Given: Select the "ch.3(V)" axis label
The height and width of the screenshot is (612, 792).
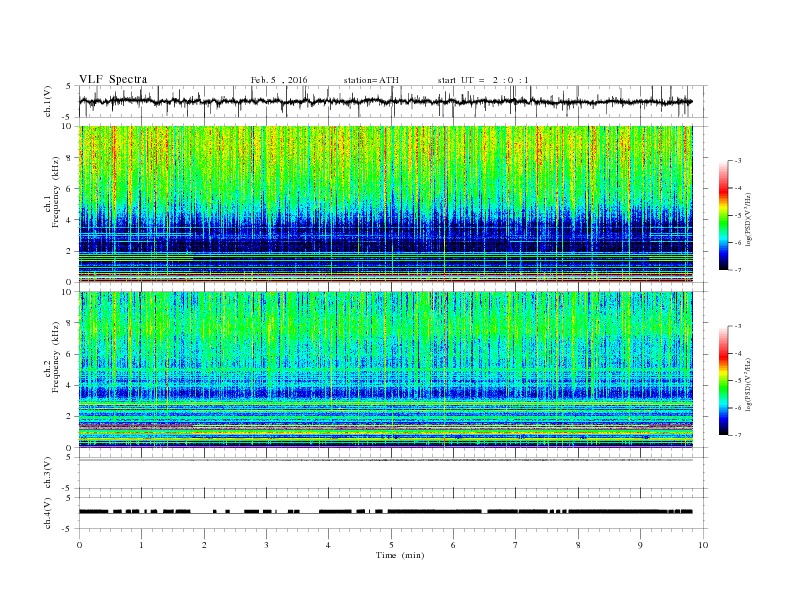Looking at the screenshot, I should coord(48,473).
